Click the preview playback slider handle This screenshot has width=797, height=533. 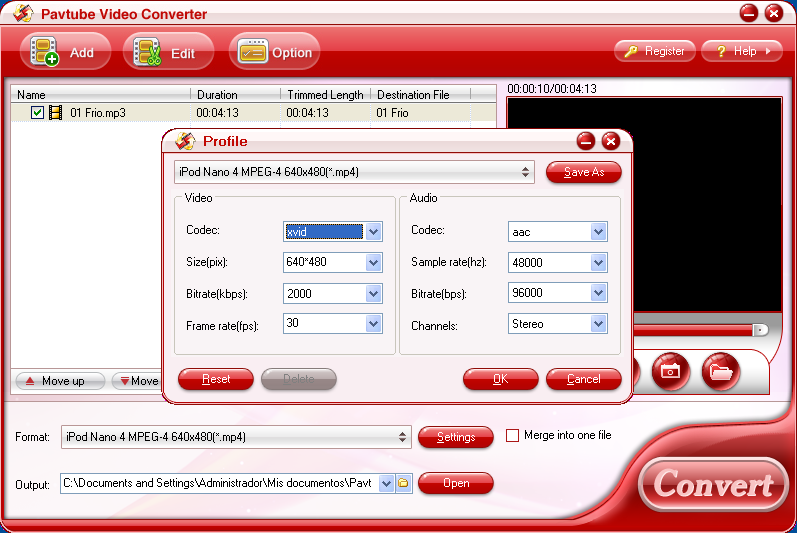[x=760, y=330]
